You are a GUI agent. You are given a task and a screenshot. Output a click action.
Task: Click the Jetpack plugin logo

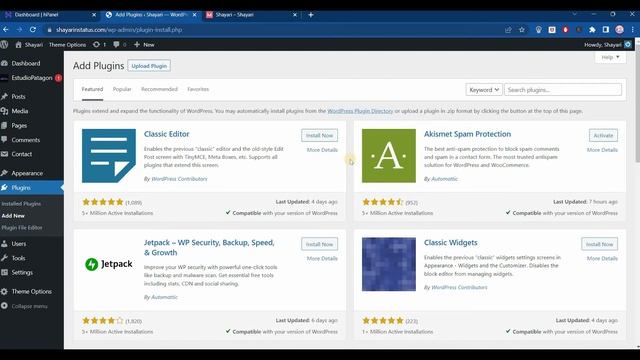pyautogui.click(x=109, y=264)
